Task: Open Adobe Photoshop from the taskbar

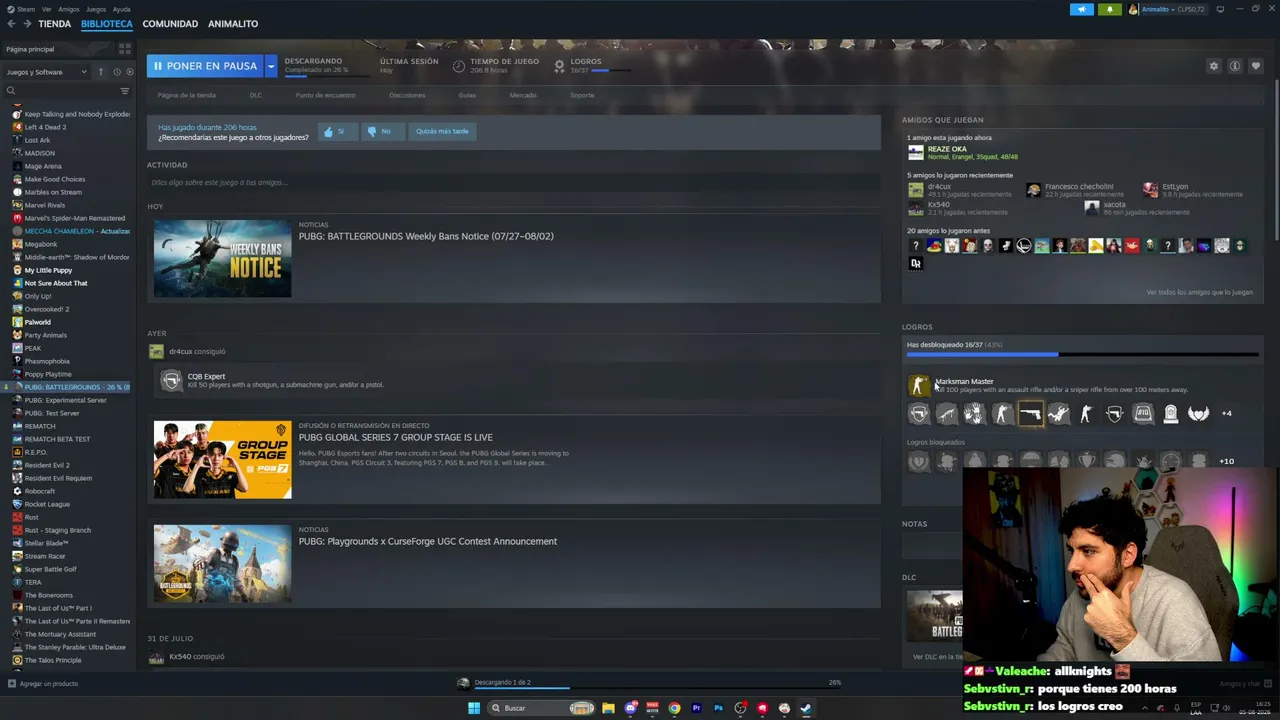Action: click(x=718, y=708)
